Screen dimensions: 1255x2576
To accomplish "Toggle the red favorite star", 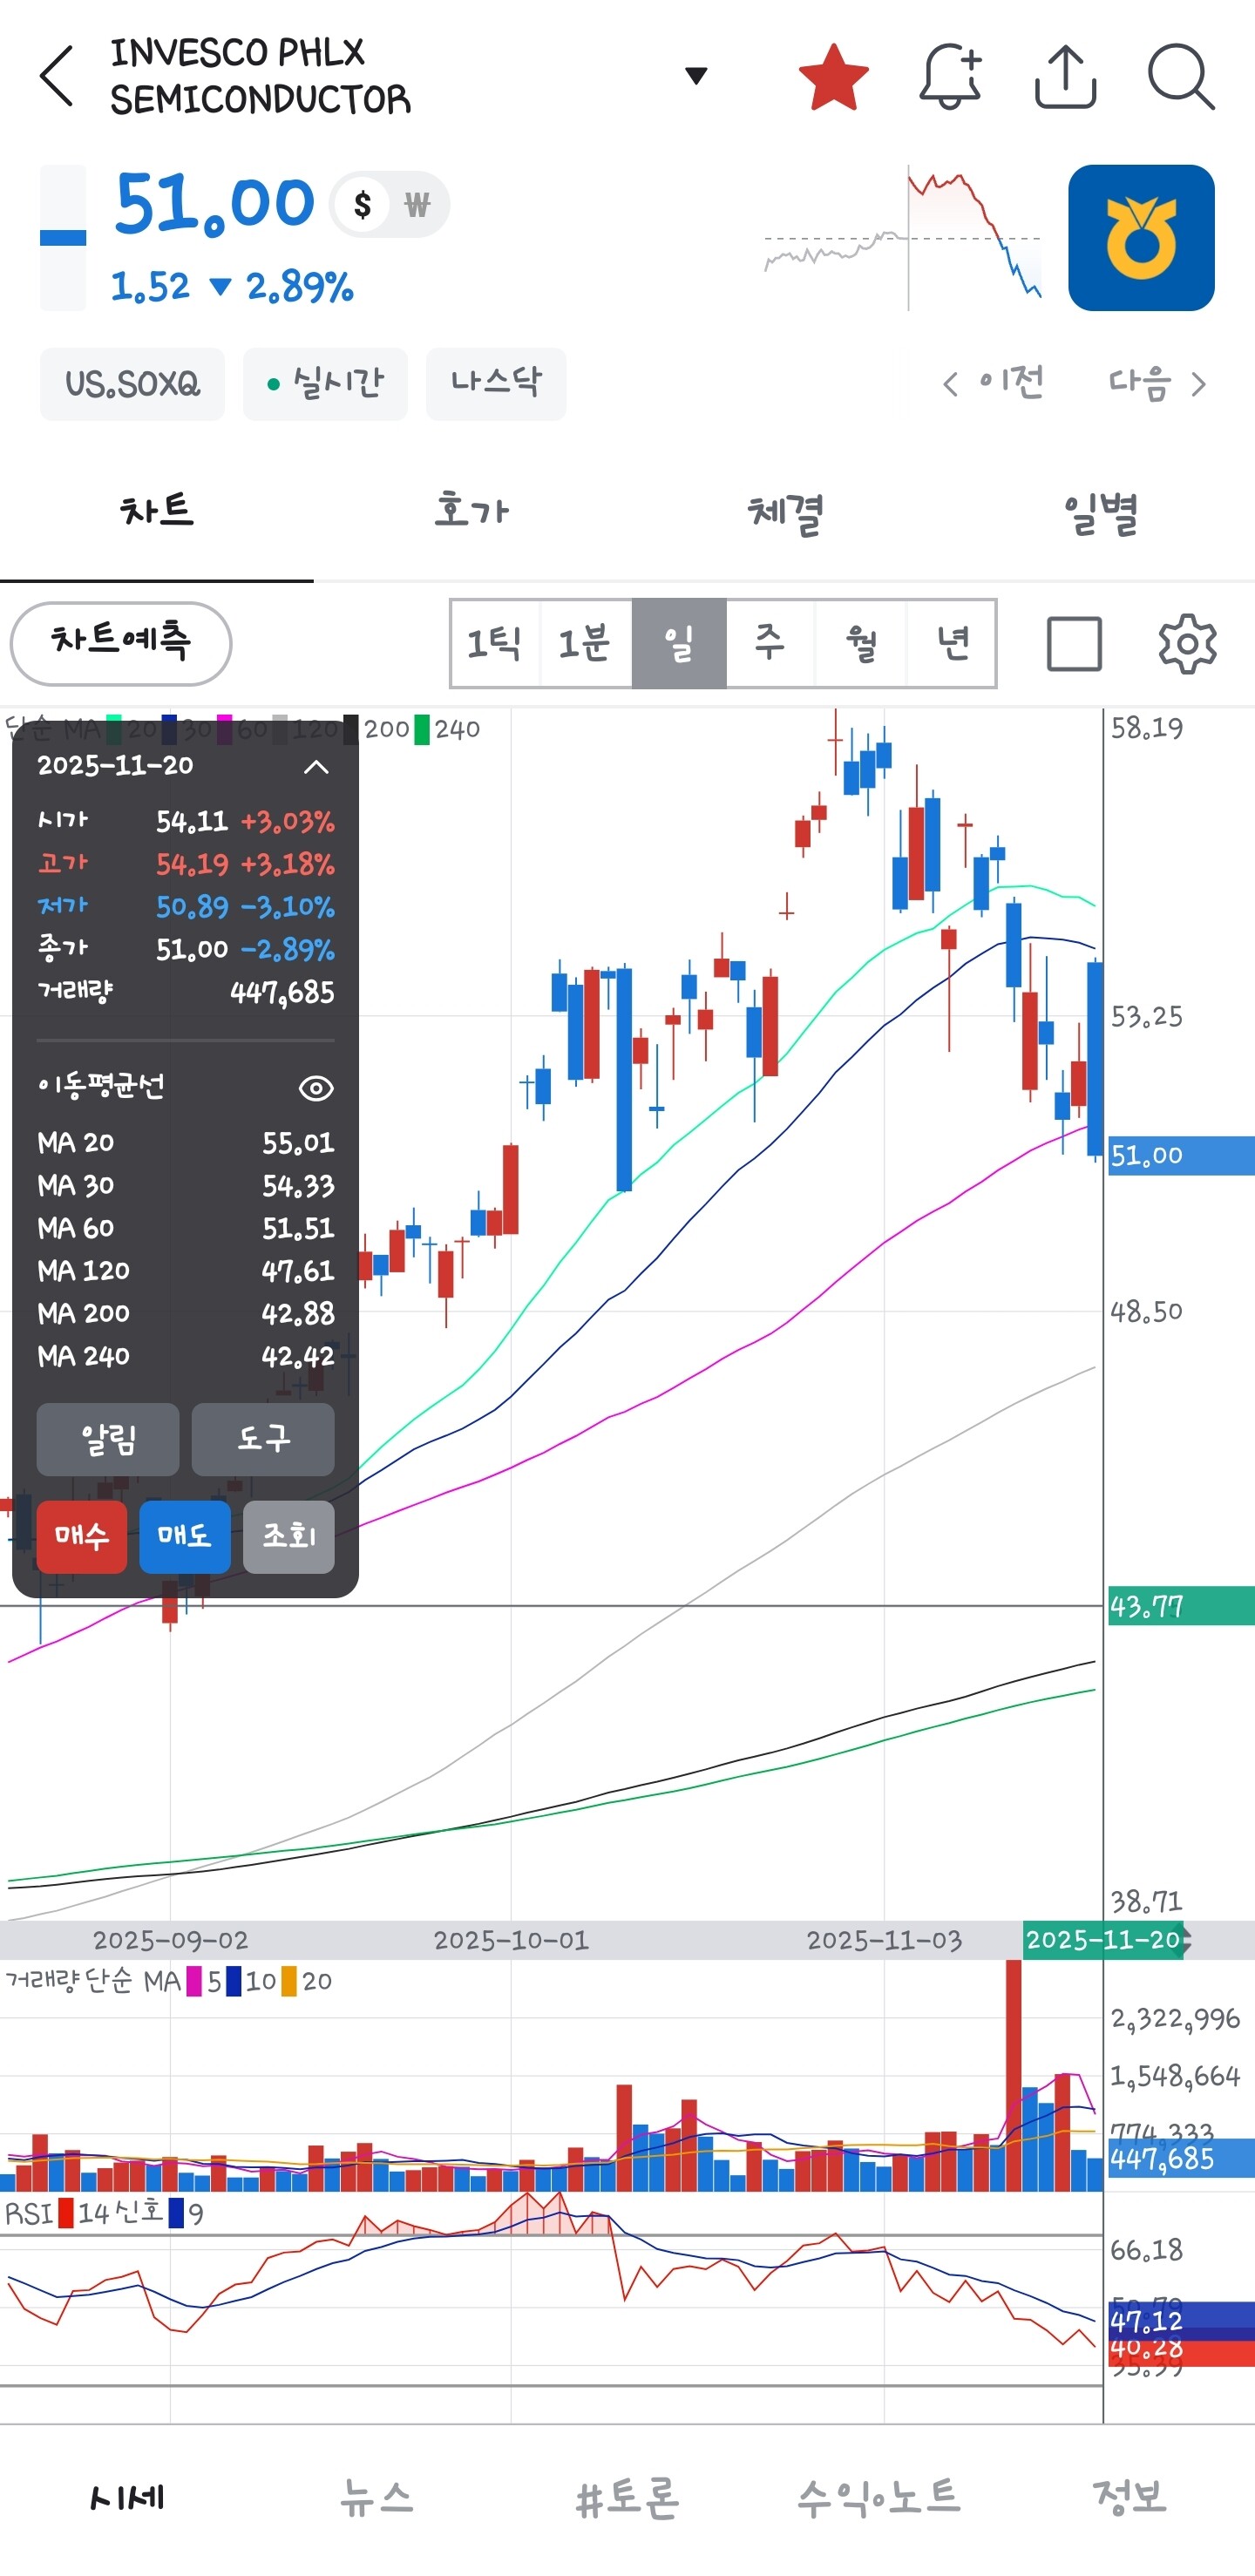I will [x=833, y=76].
